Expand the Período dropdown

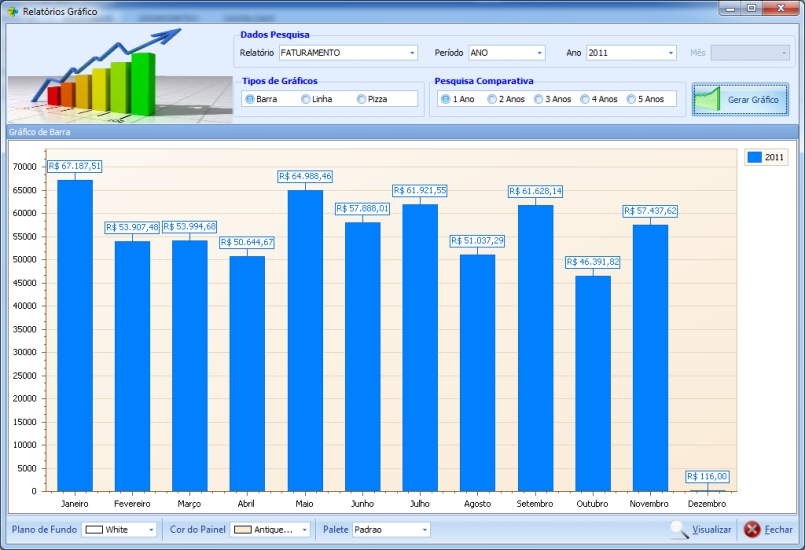[540, 53]
